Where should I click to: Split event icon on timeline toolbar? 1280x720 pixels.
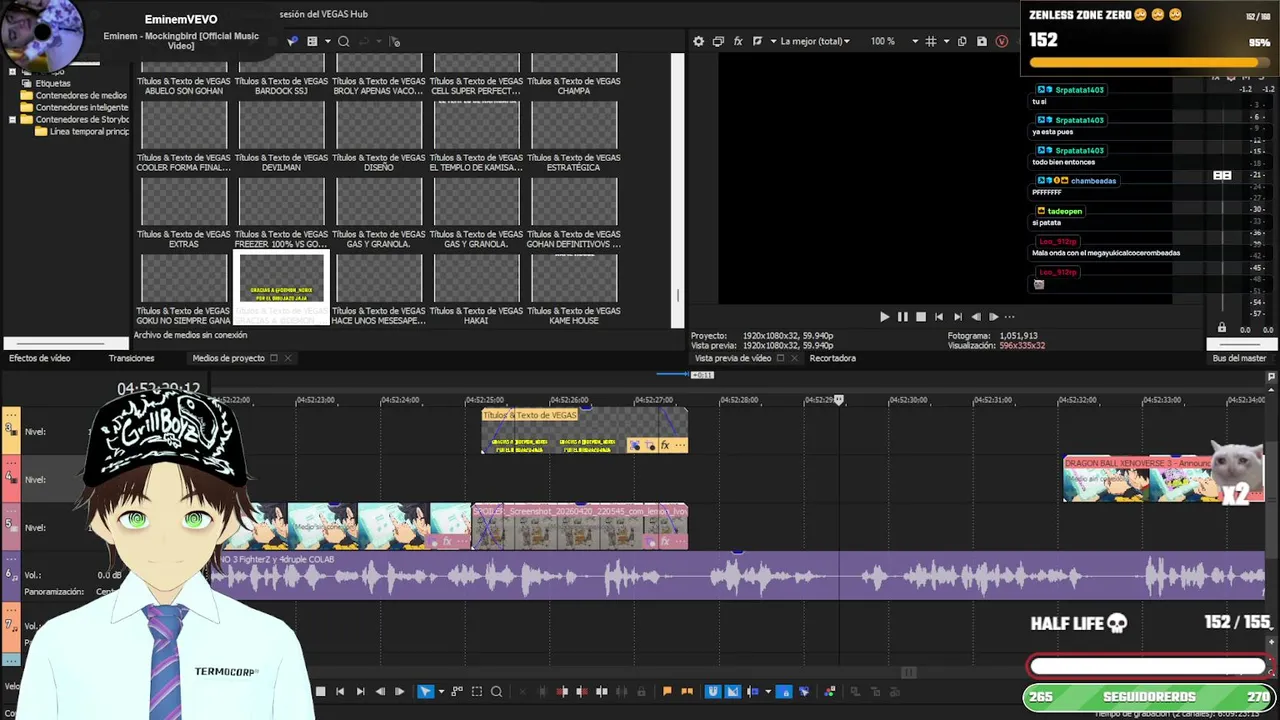coord(601,691)
